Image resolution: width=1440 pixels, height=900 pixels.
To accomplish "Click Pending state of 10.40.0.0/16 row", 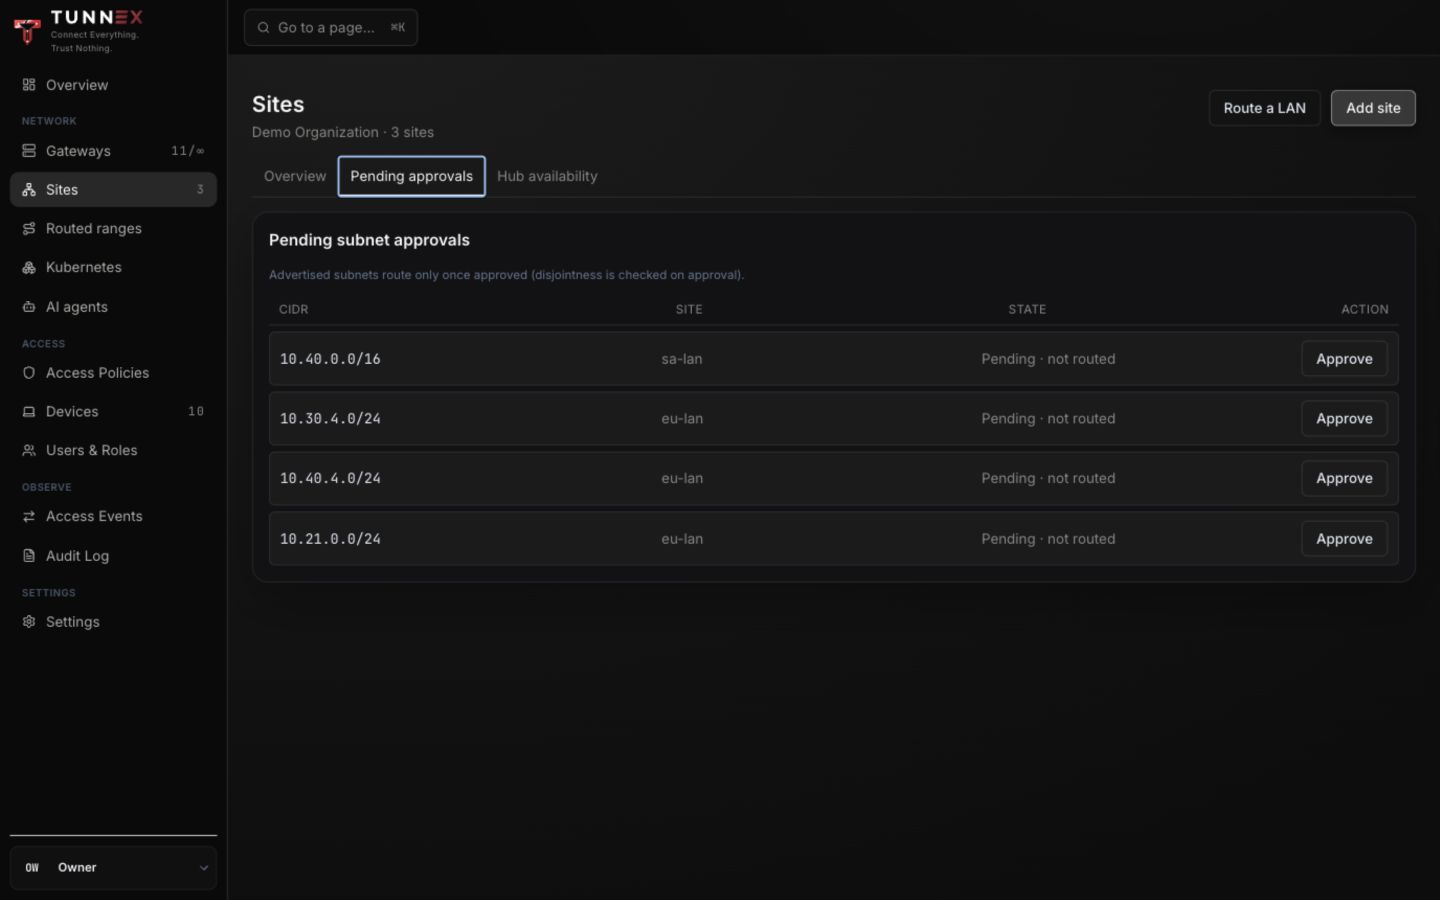I will point(1048,359).
